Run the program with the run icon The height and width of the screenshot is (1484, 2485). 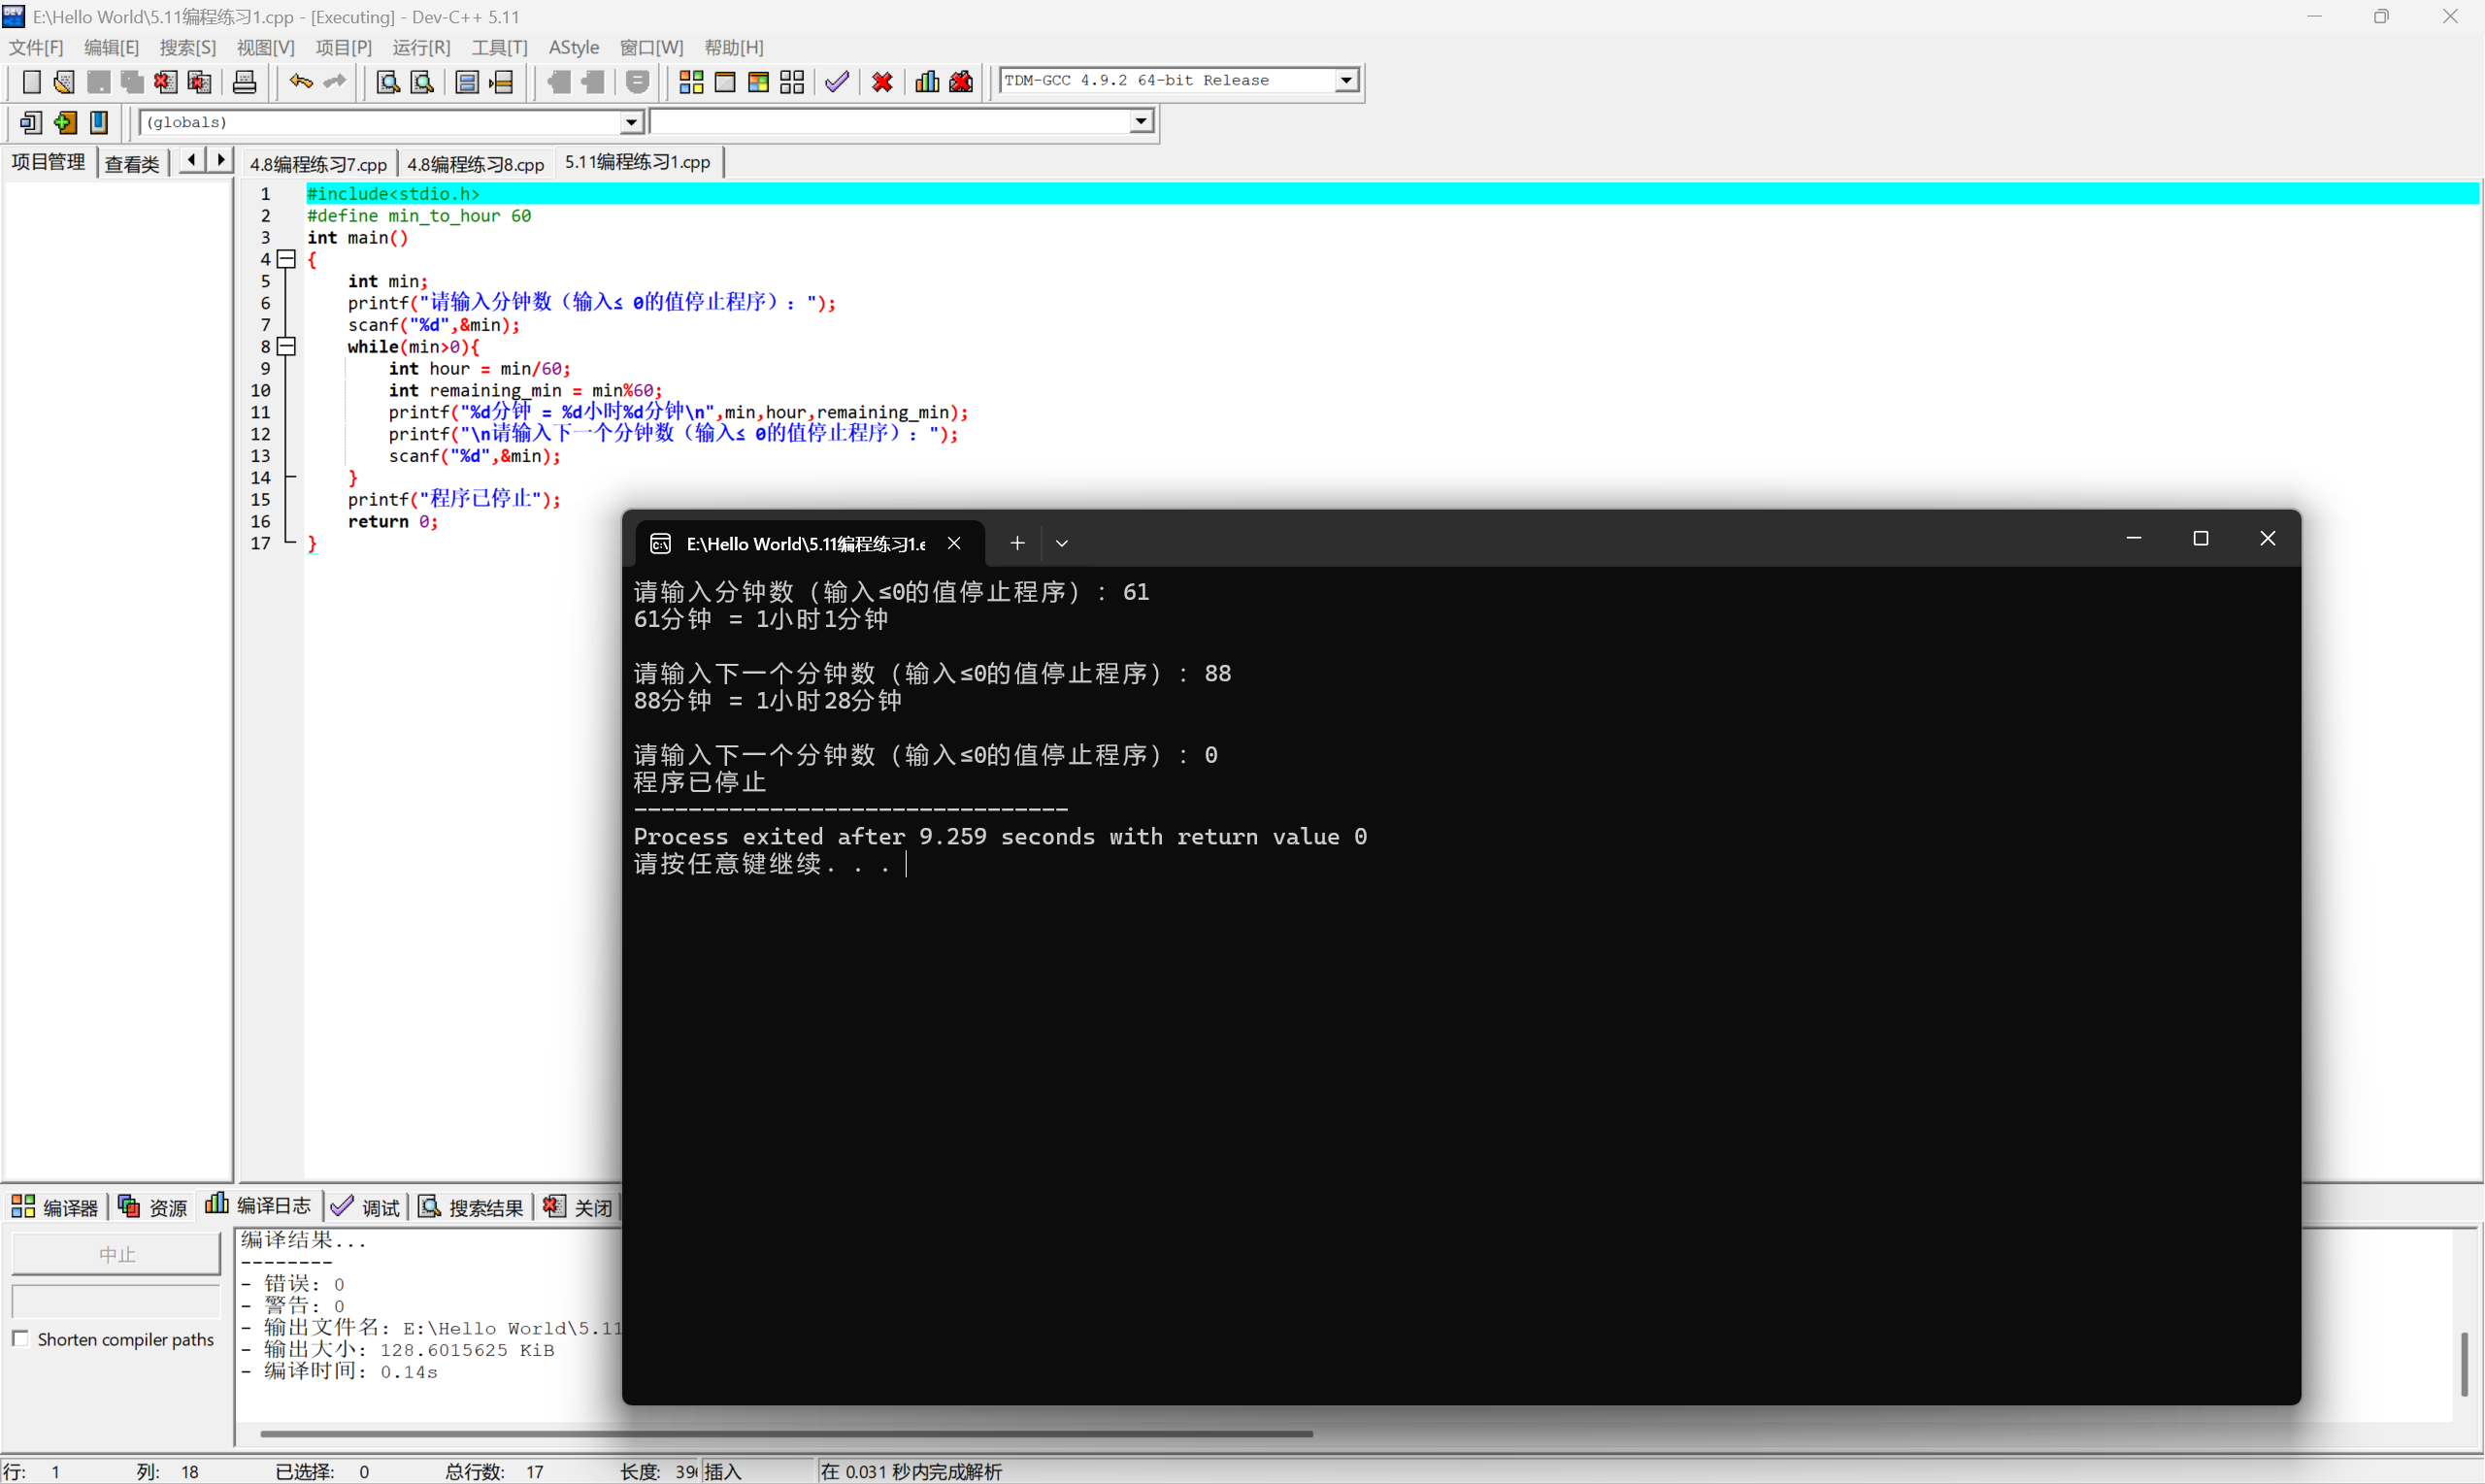pos(726,82)
